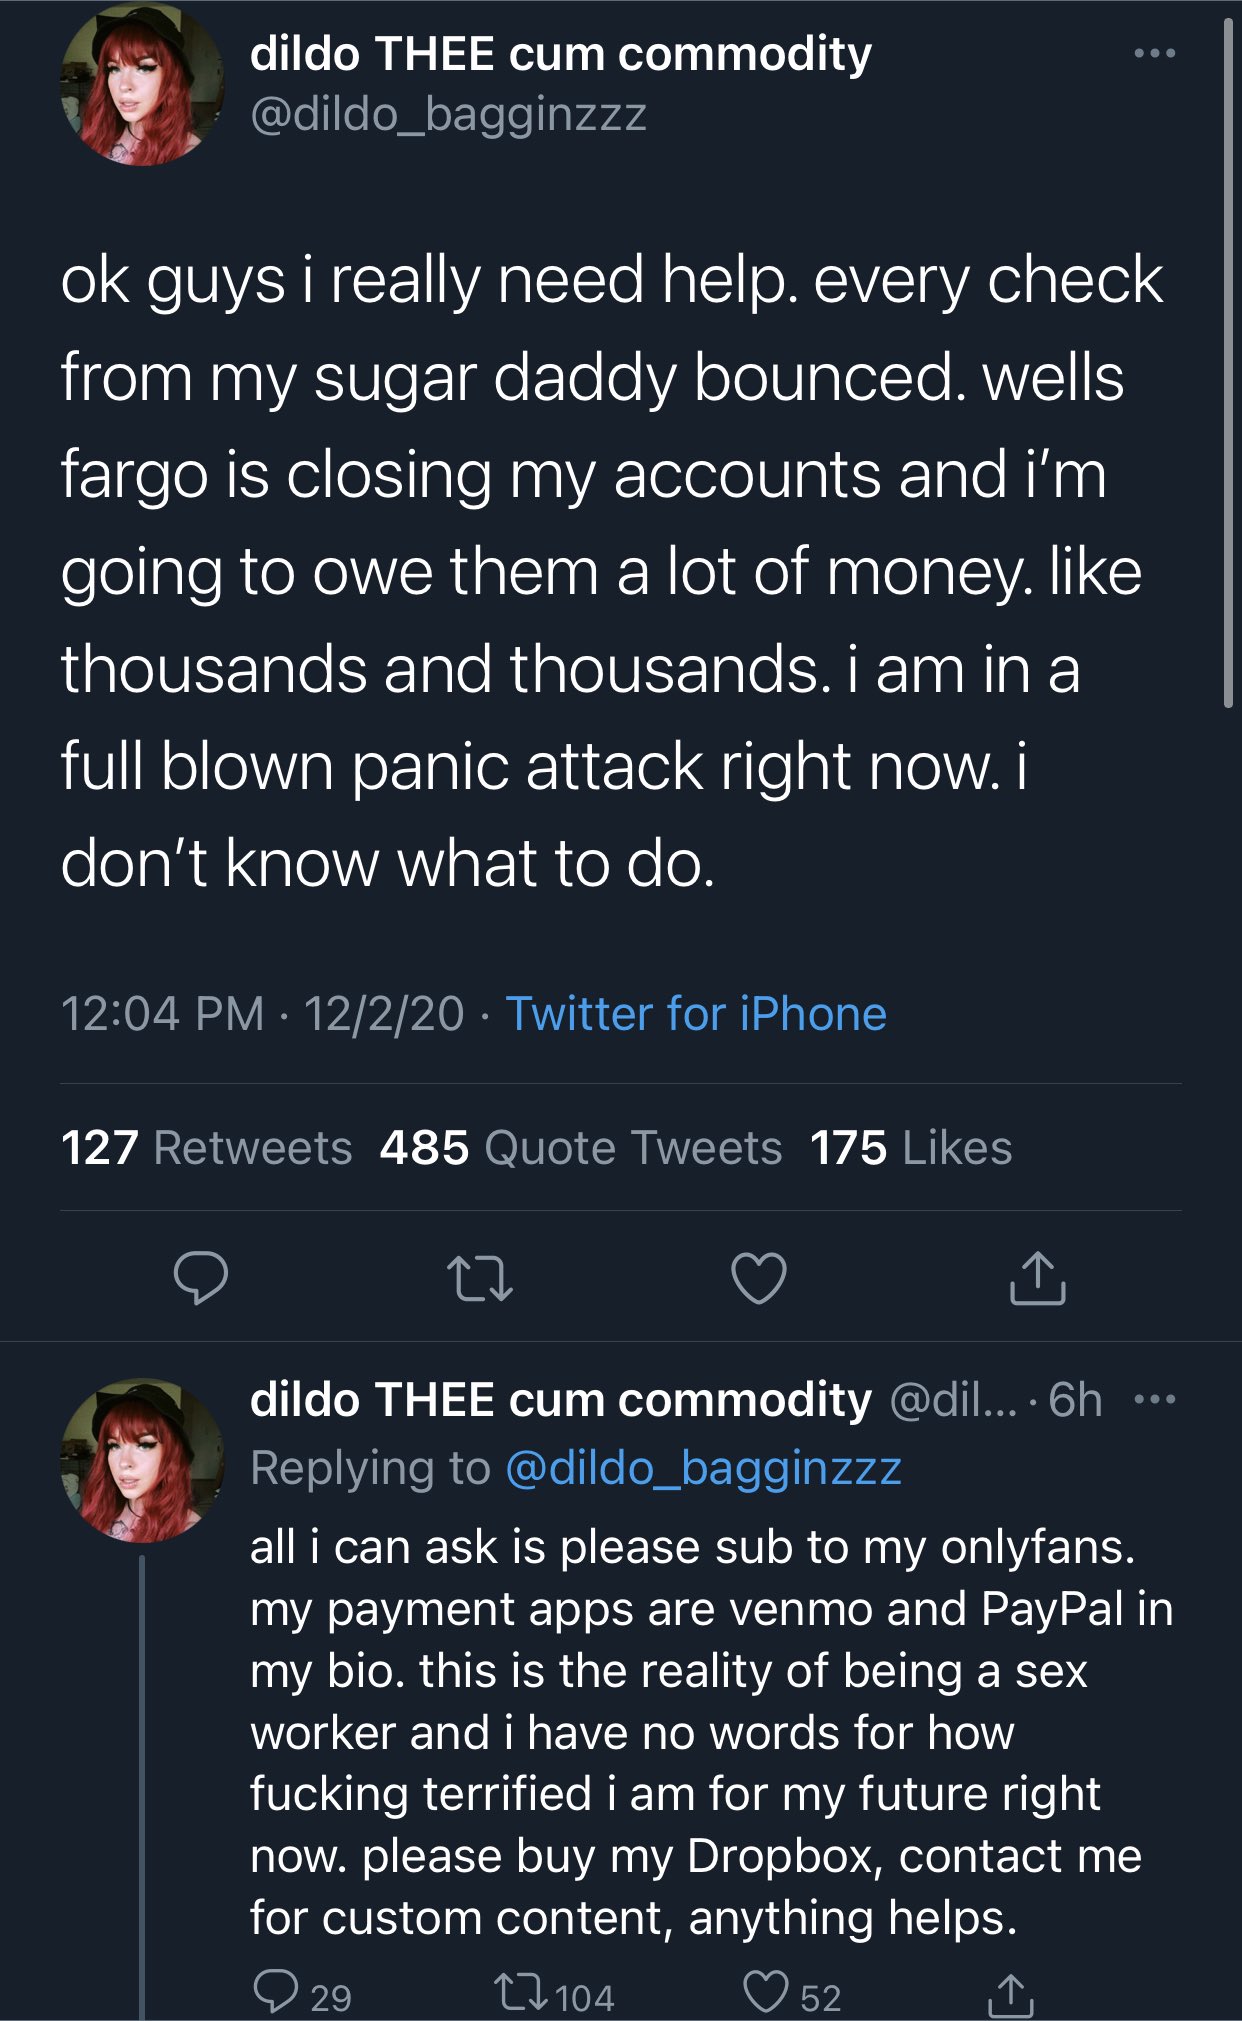View the 485 Quote Tweets
This screenshot has height=2021, width=1242.
(581, 1147)
